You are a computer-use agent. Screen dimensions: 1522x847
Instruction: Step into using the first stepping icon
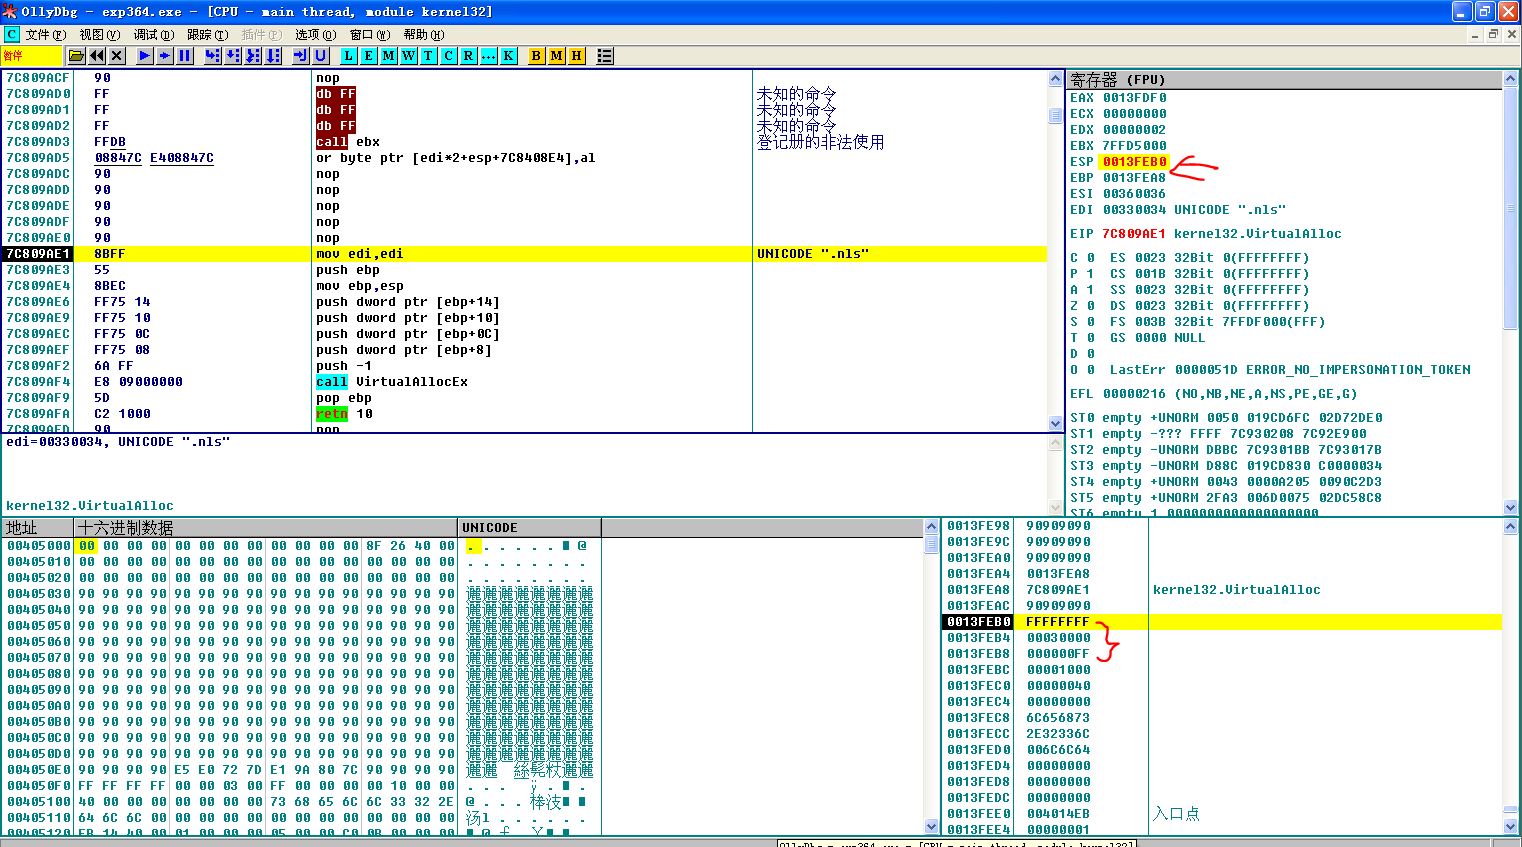point(213,56)
